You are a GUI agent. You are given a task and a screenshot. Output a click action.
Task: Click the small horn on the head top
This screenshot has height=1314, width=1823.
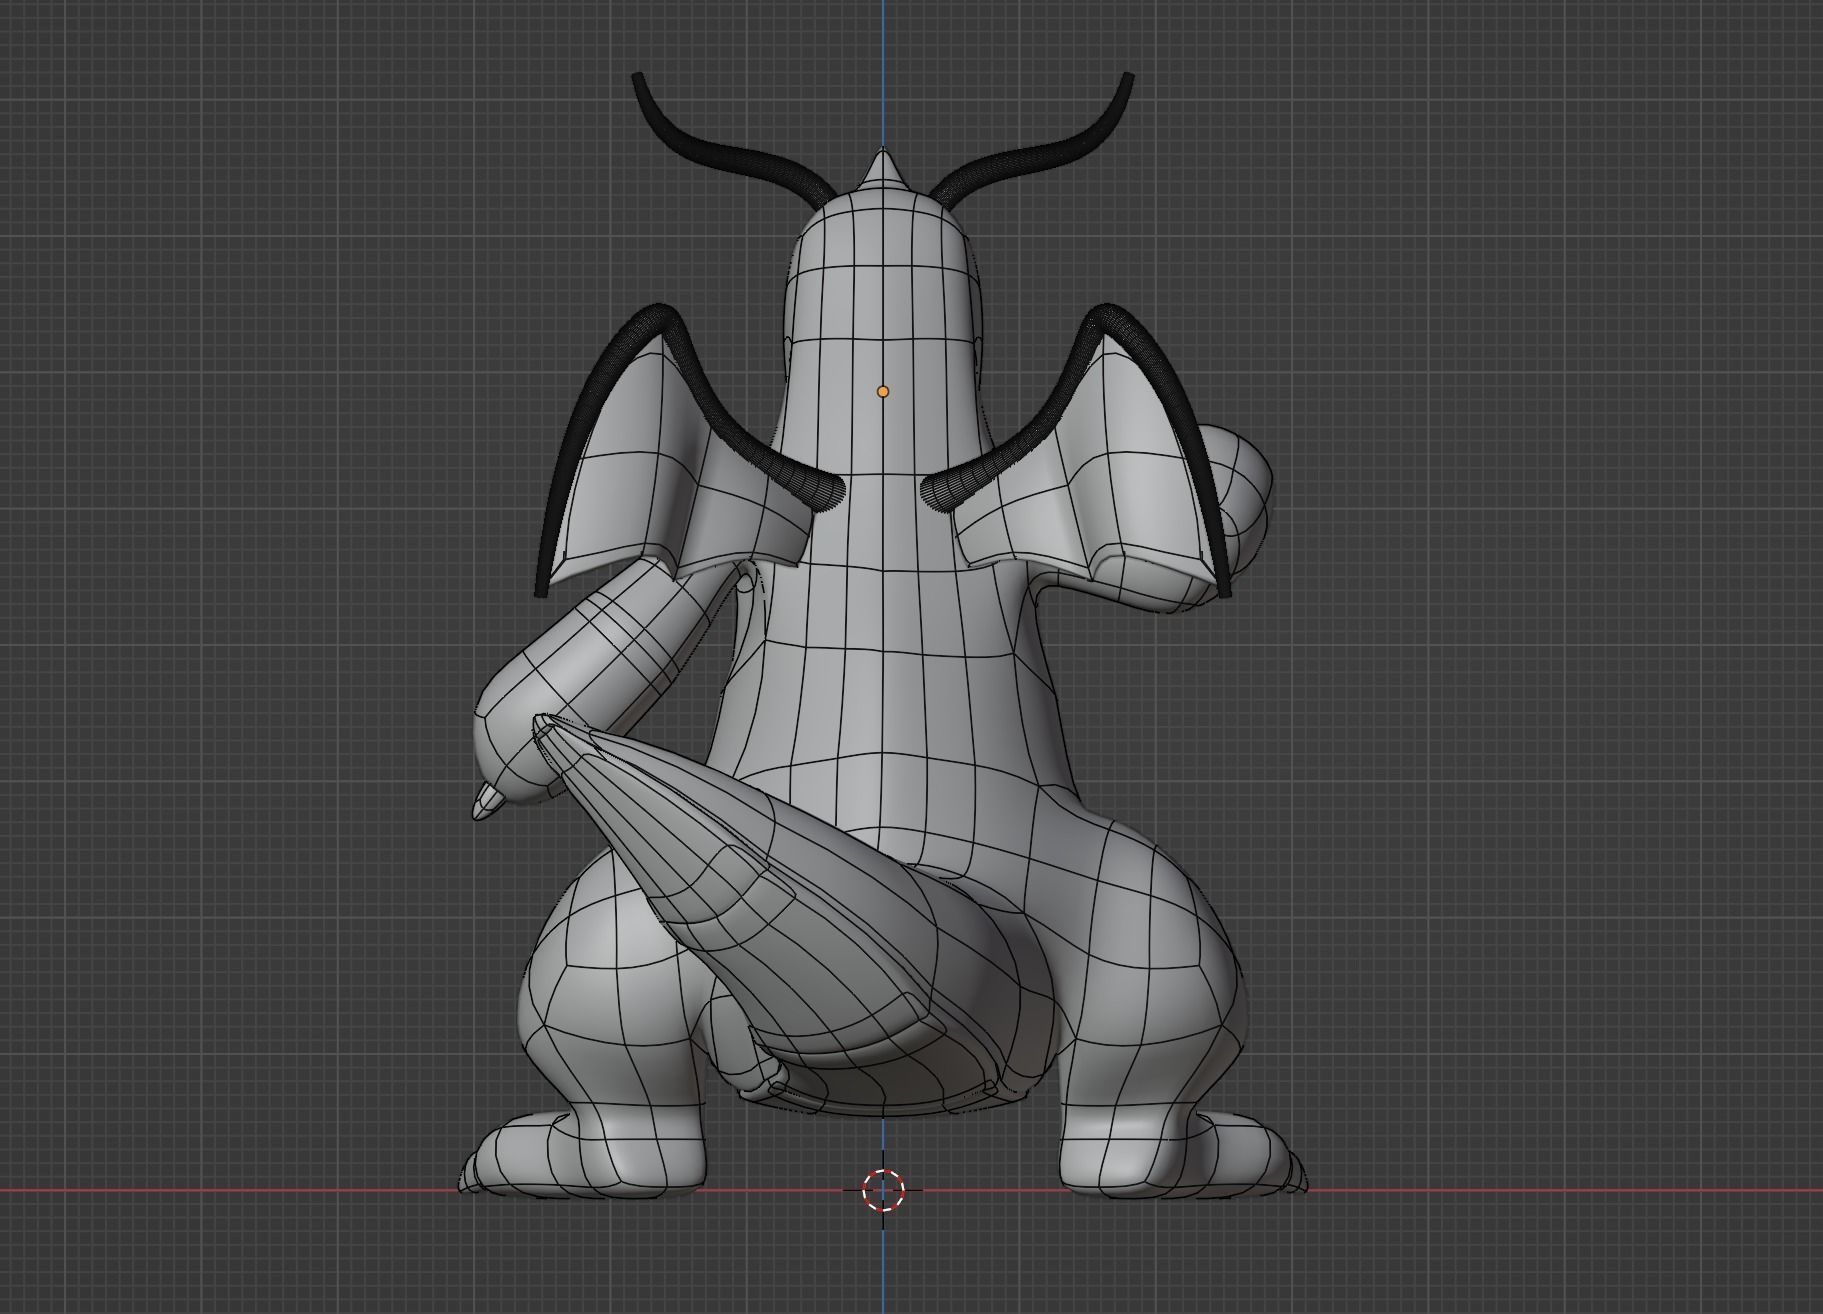click(883, 168)
